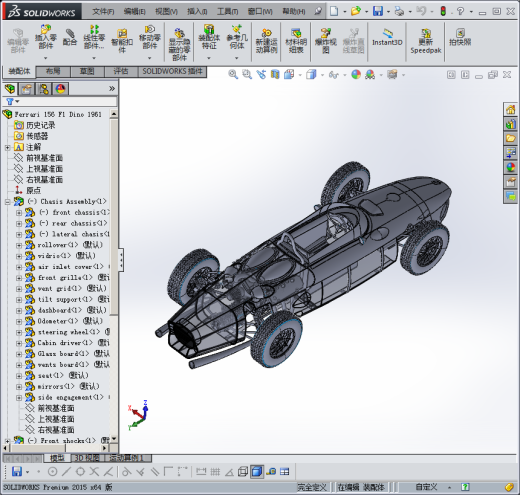The width and height of the screenshot is (520, 495).
Task: Click the Zoom to Fit magnifier icon
Action: tap(233, 74)
